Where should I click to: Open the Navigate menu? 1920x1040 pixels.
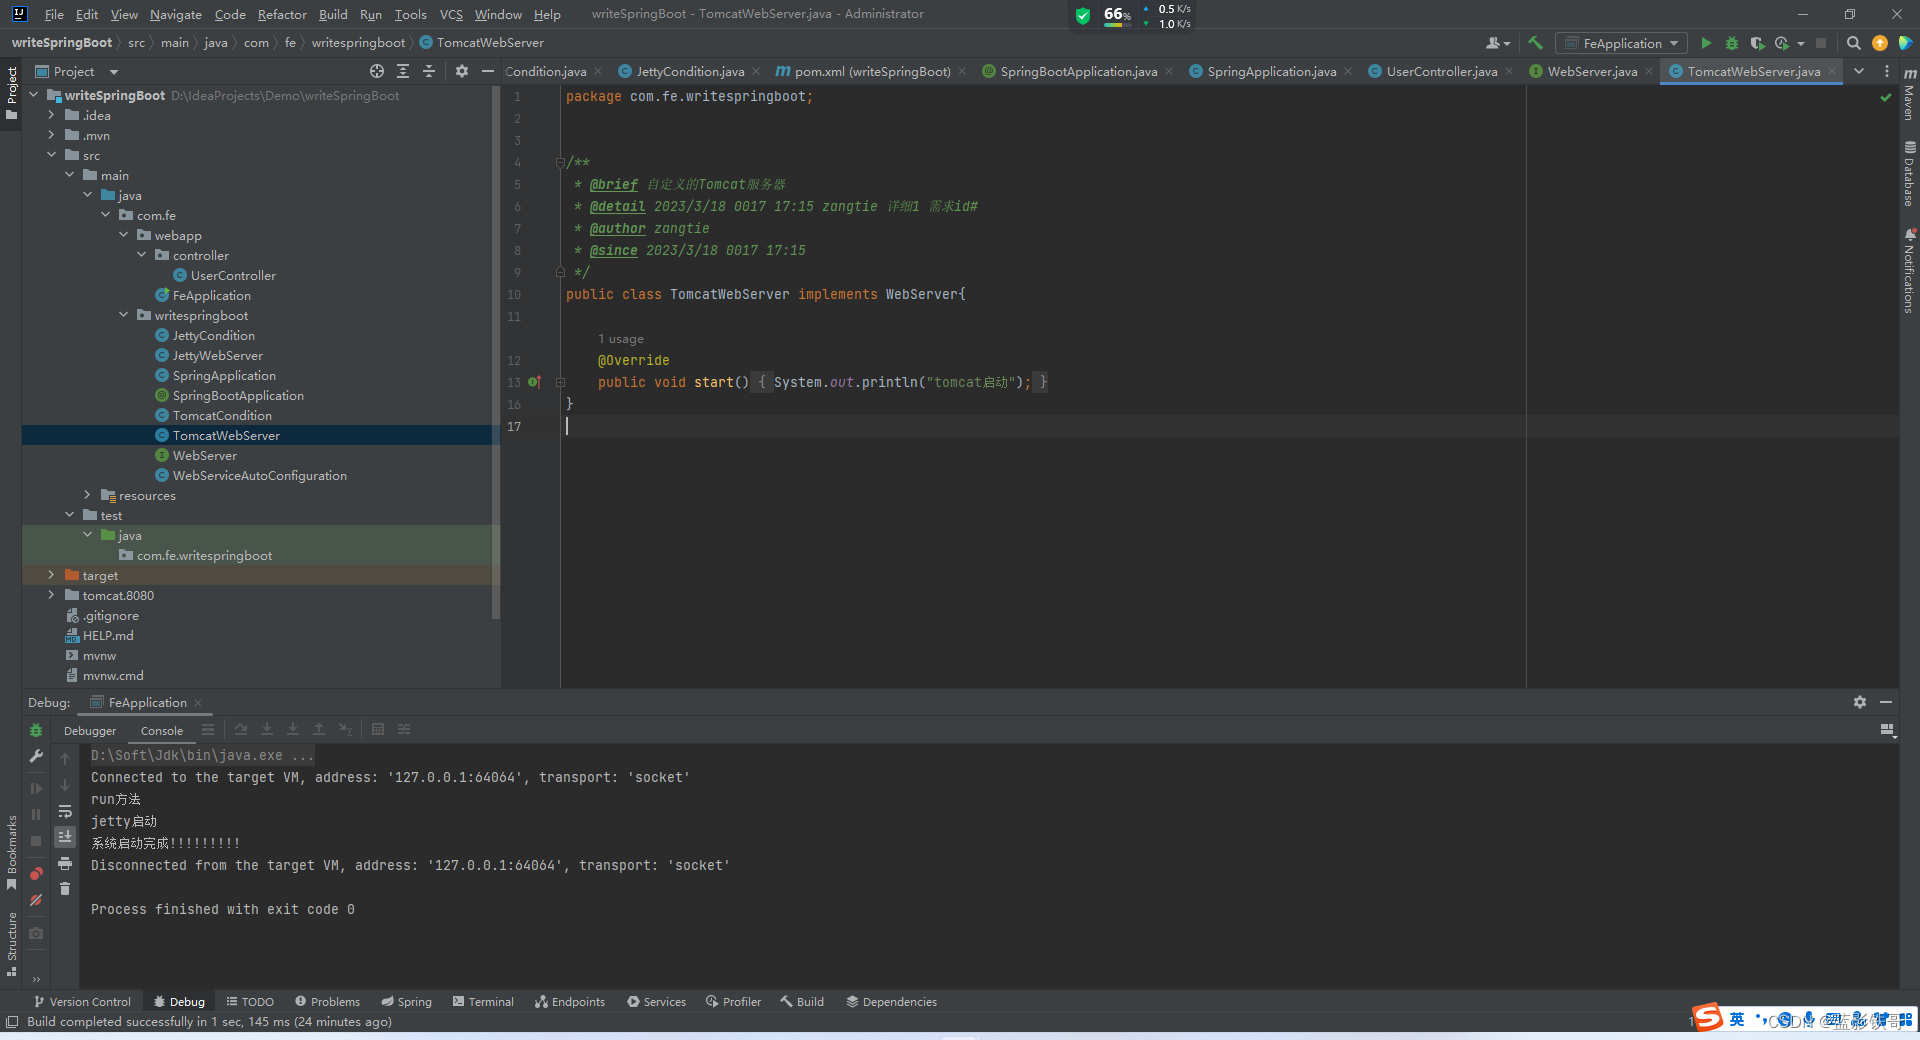176,14
